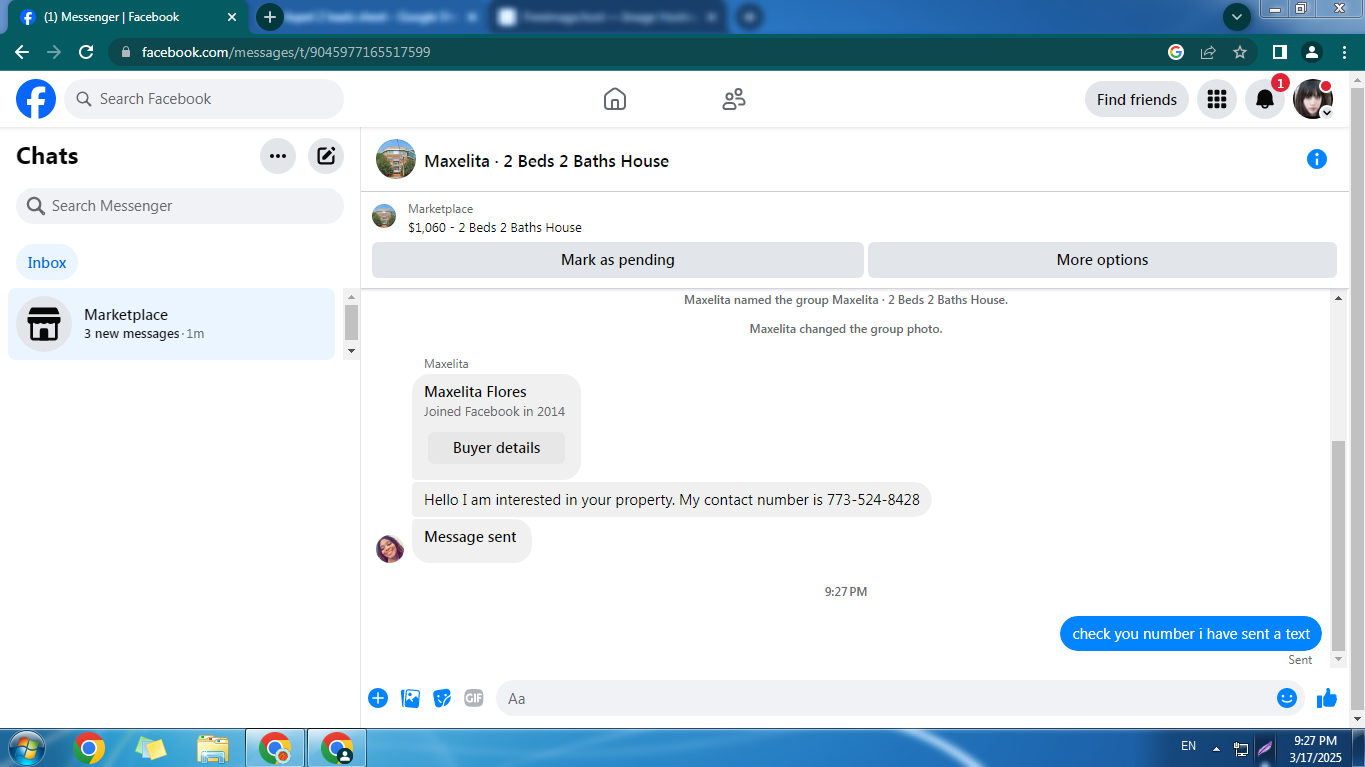Start a new message with compose icon

point(326,156)
